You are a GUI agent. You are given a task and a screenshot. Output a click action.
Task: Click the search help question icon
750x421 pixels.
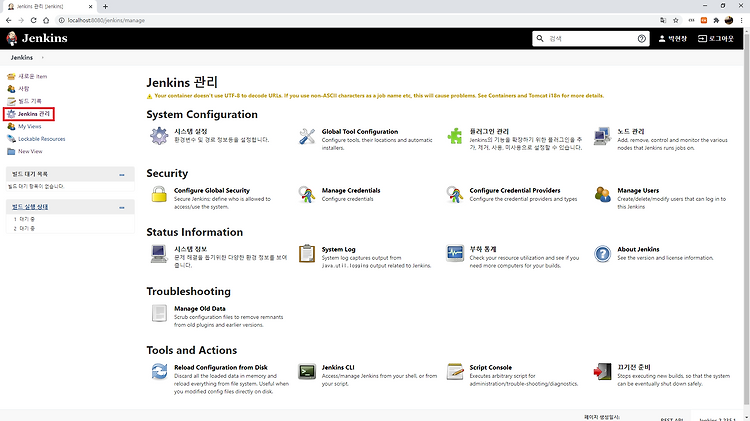pos(641,39)
